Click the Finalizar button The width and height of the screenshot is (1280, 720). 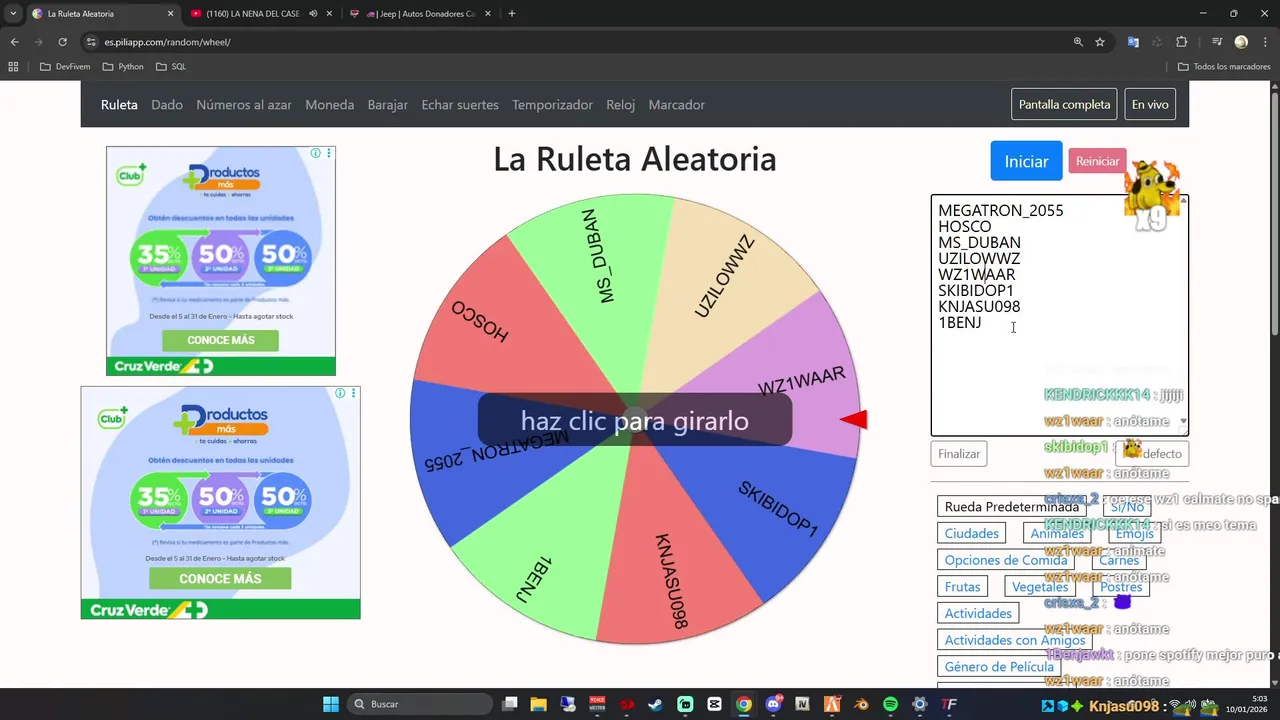tap(959, 454)
